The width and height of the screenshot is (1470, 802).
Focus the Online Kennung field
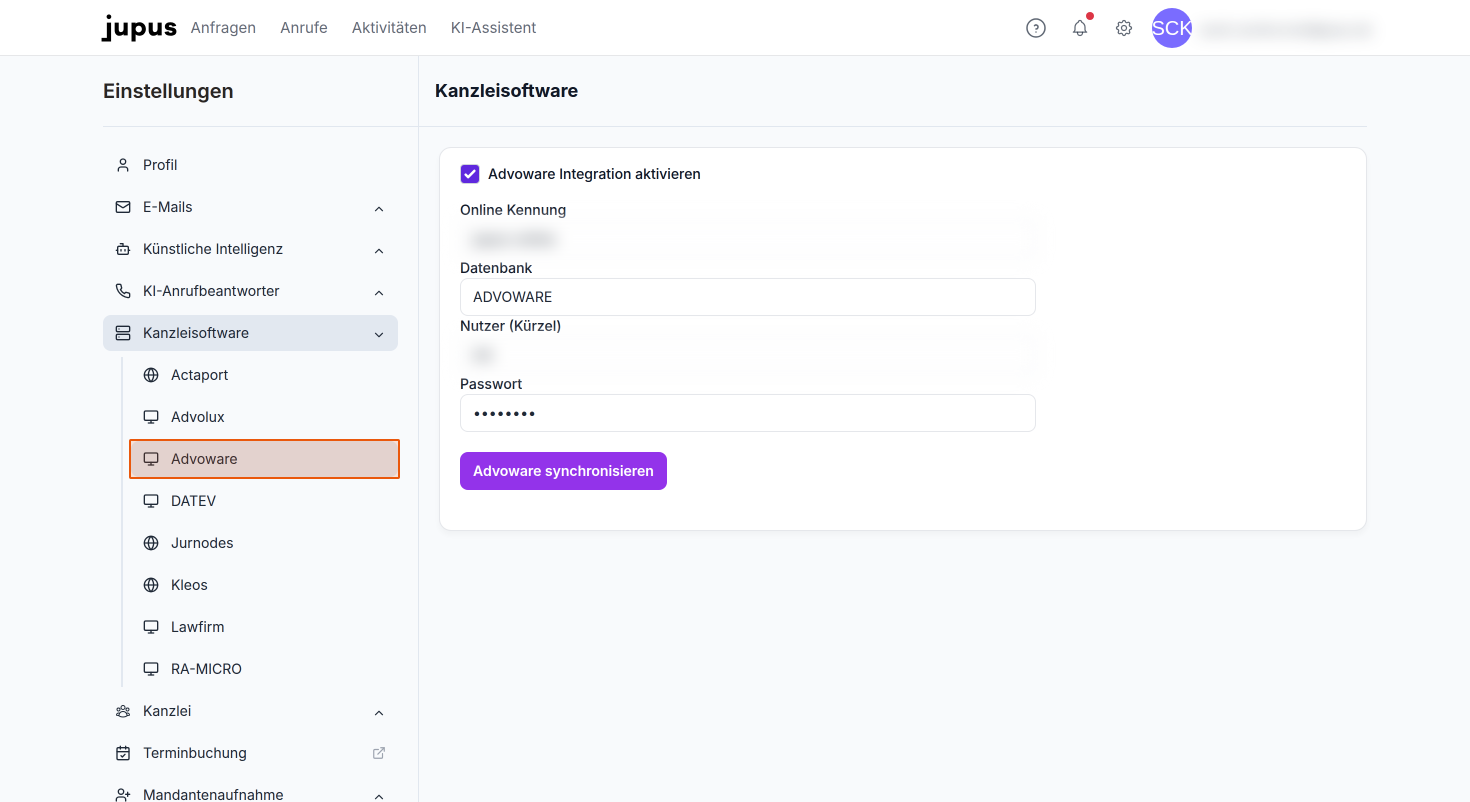click(x=747, y=239)
